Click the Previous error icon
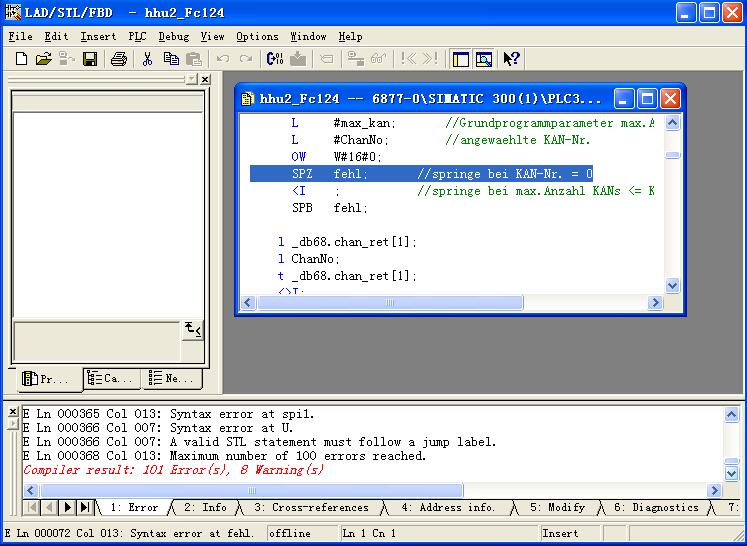 (x=408, y=59)
